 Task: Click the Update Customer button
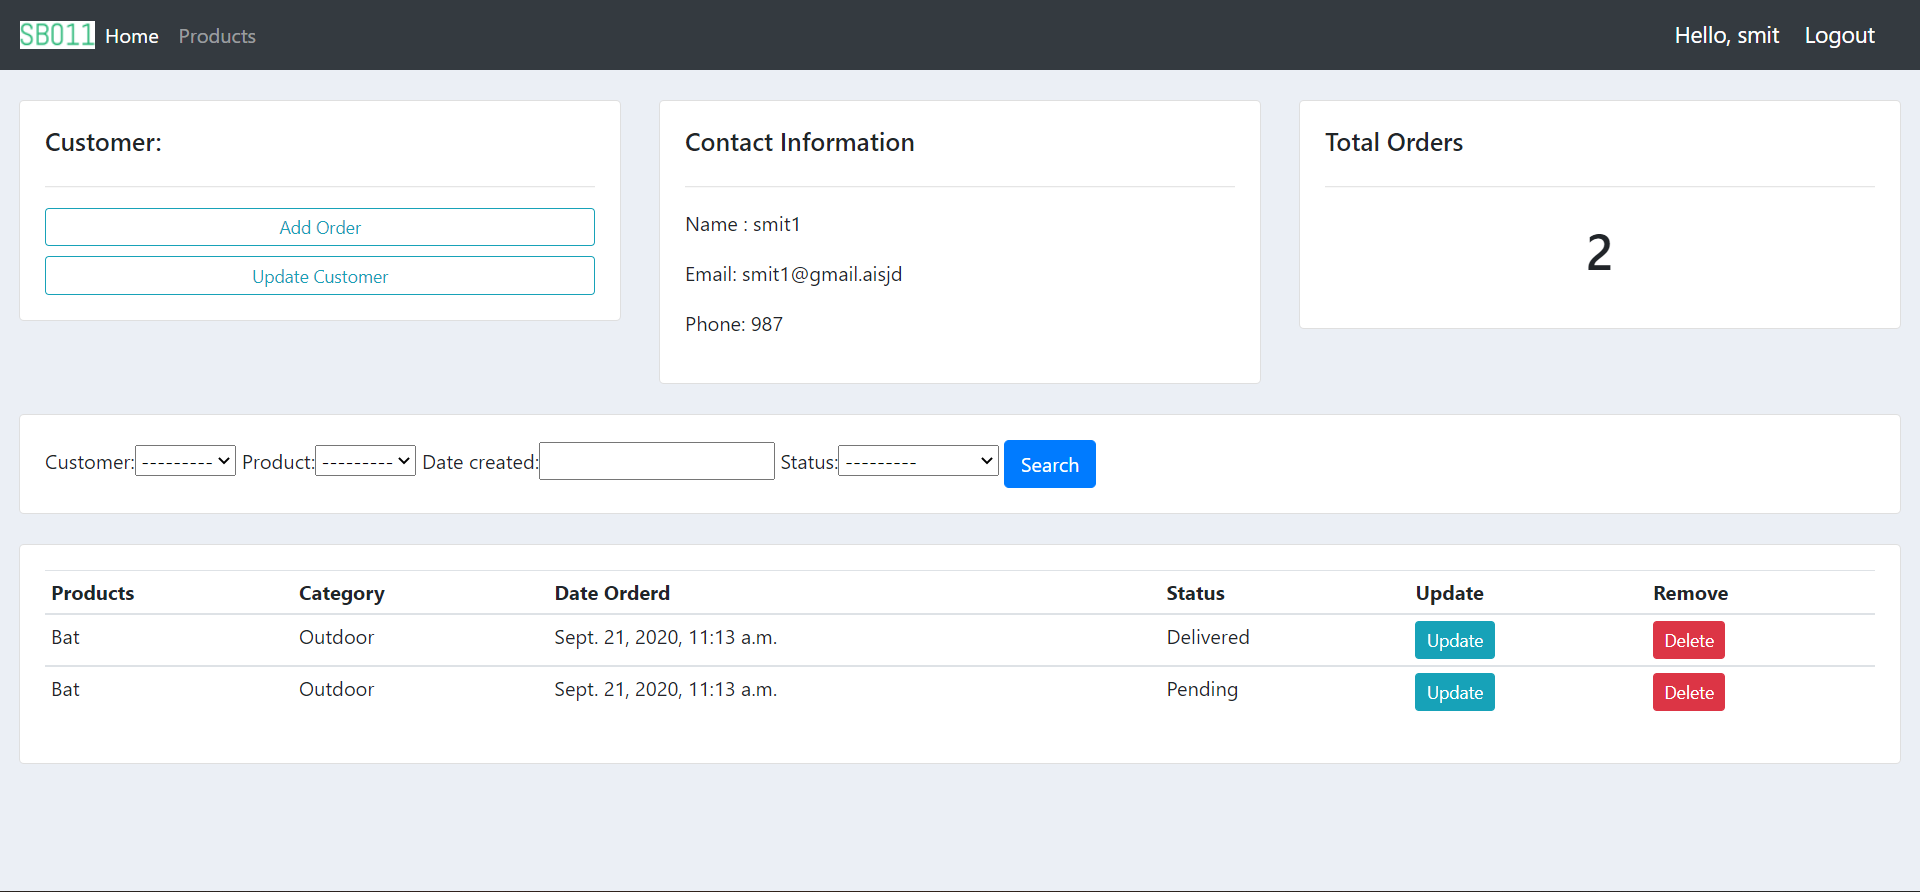[x=320, y=276]
